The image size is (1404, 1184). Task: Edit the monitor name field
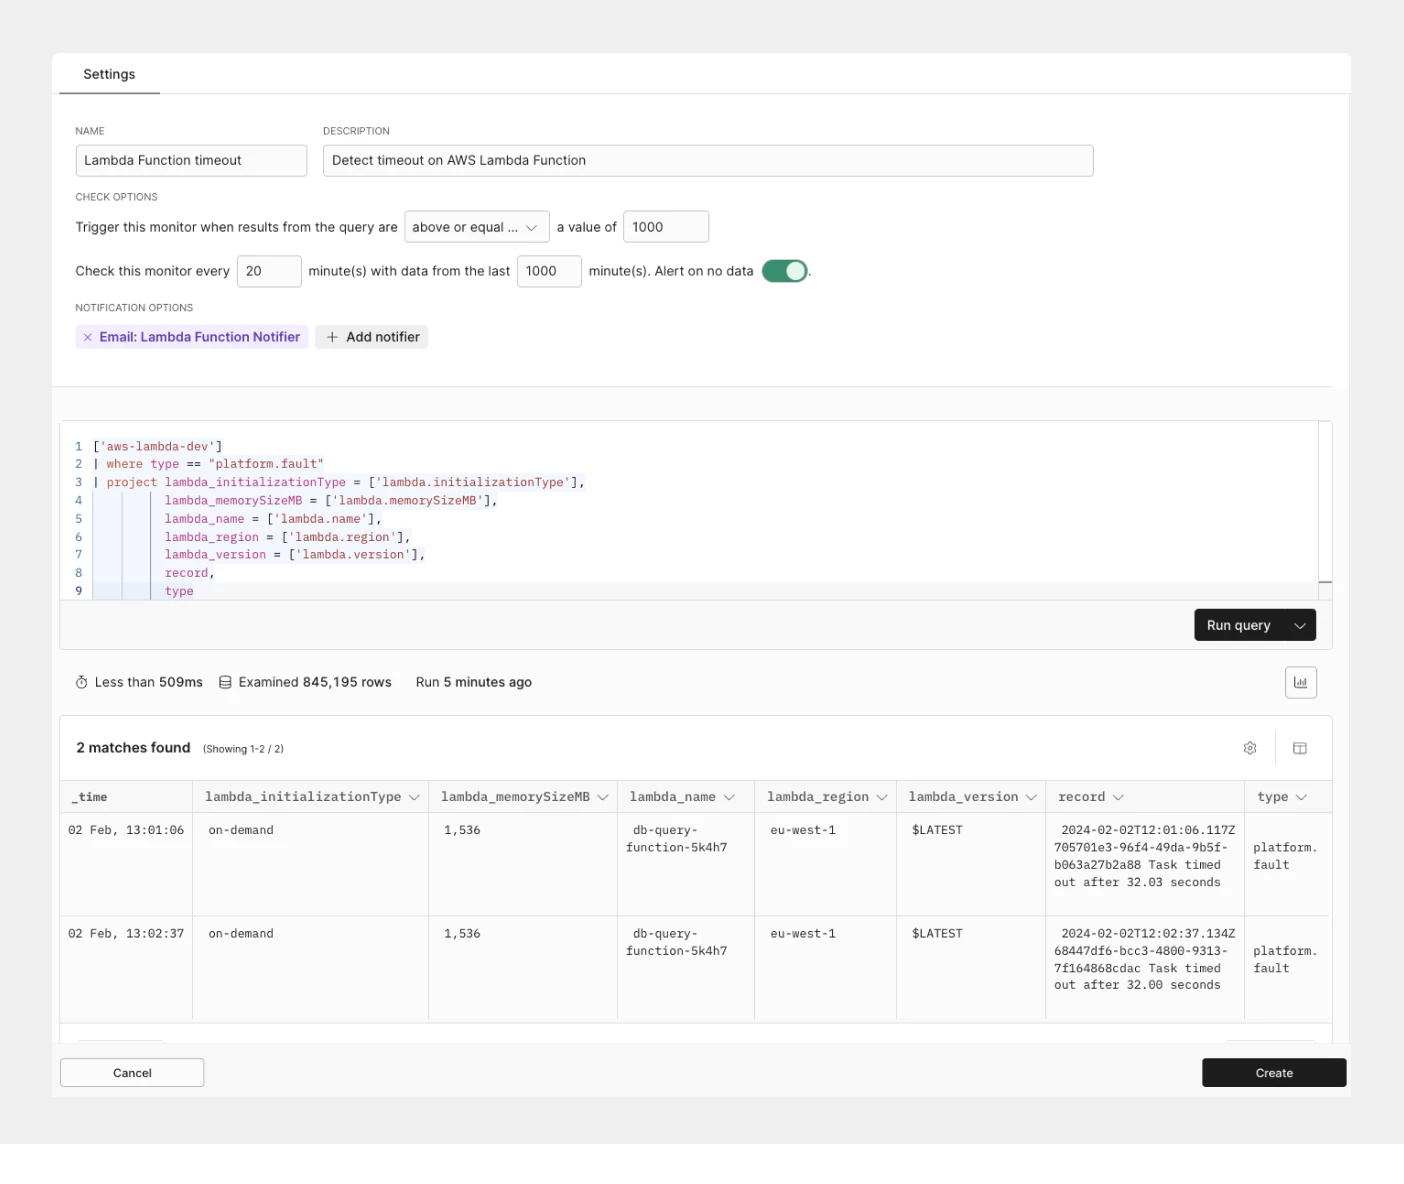pos(190,160)
